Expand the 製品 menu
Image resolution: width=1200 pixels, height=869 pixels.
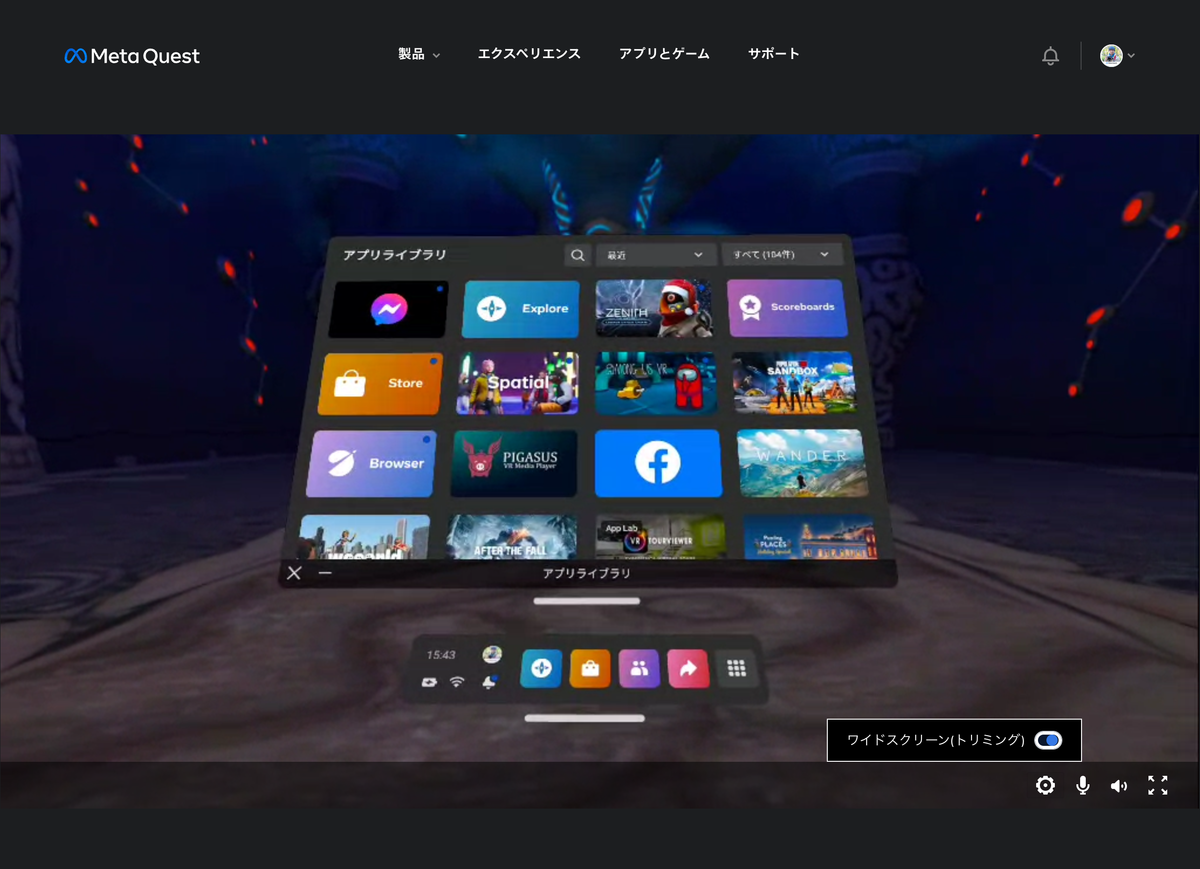419,54
